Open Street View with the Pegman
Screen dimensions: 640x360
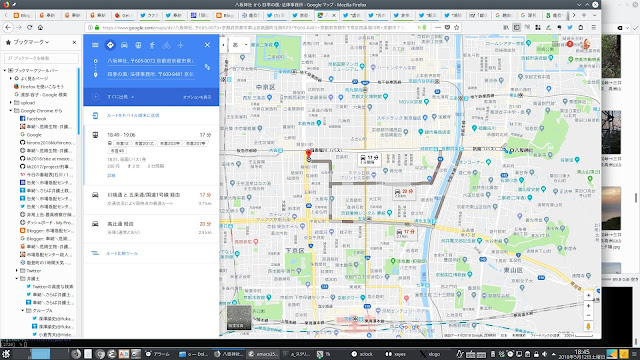[588, 326]
